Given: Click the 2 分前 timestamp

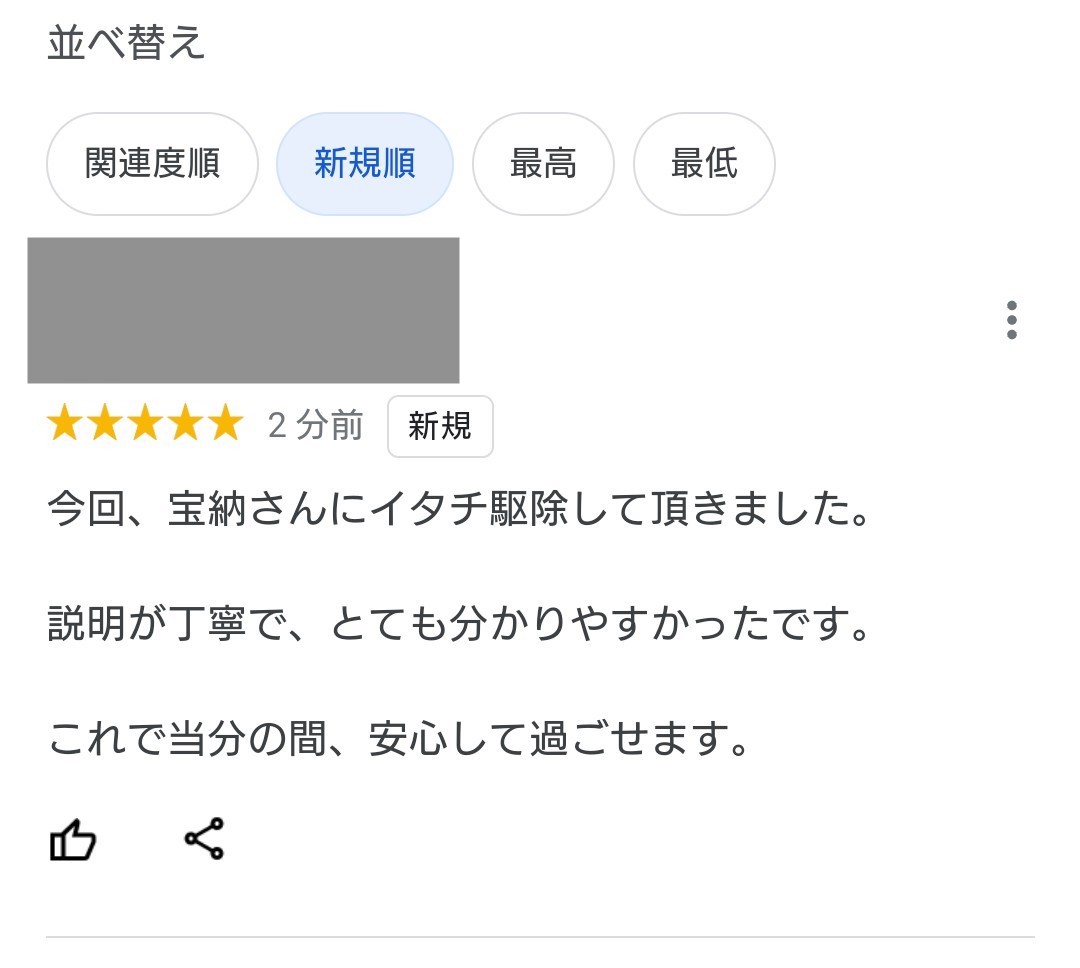Looking at the screenshot, I should 315,426.
